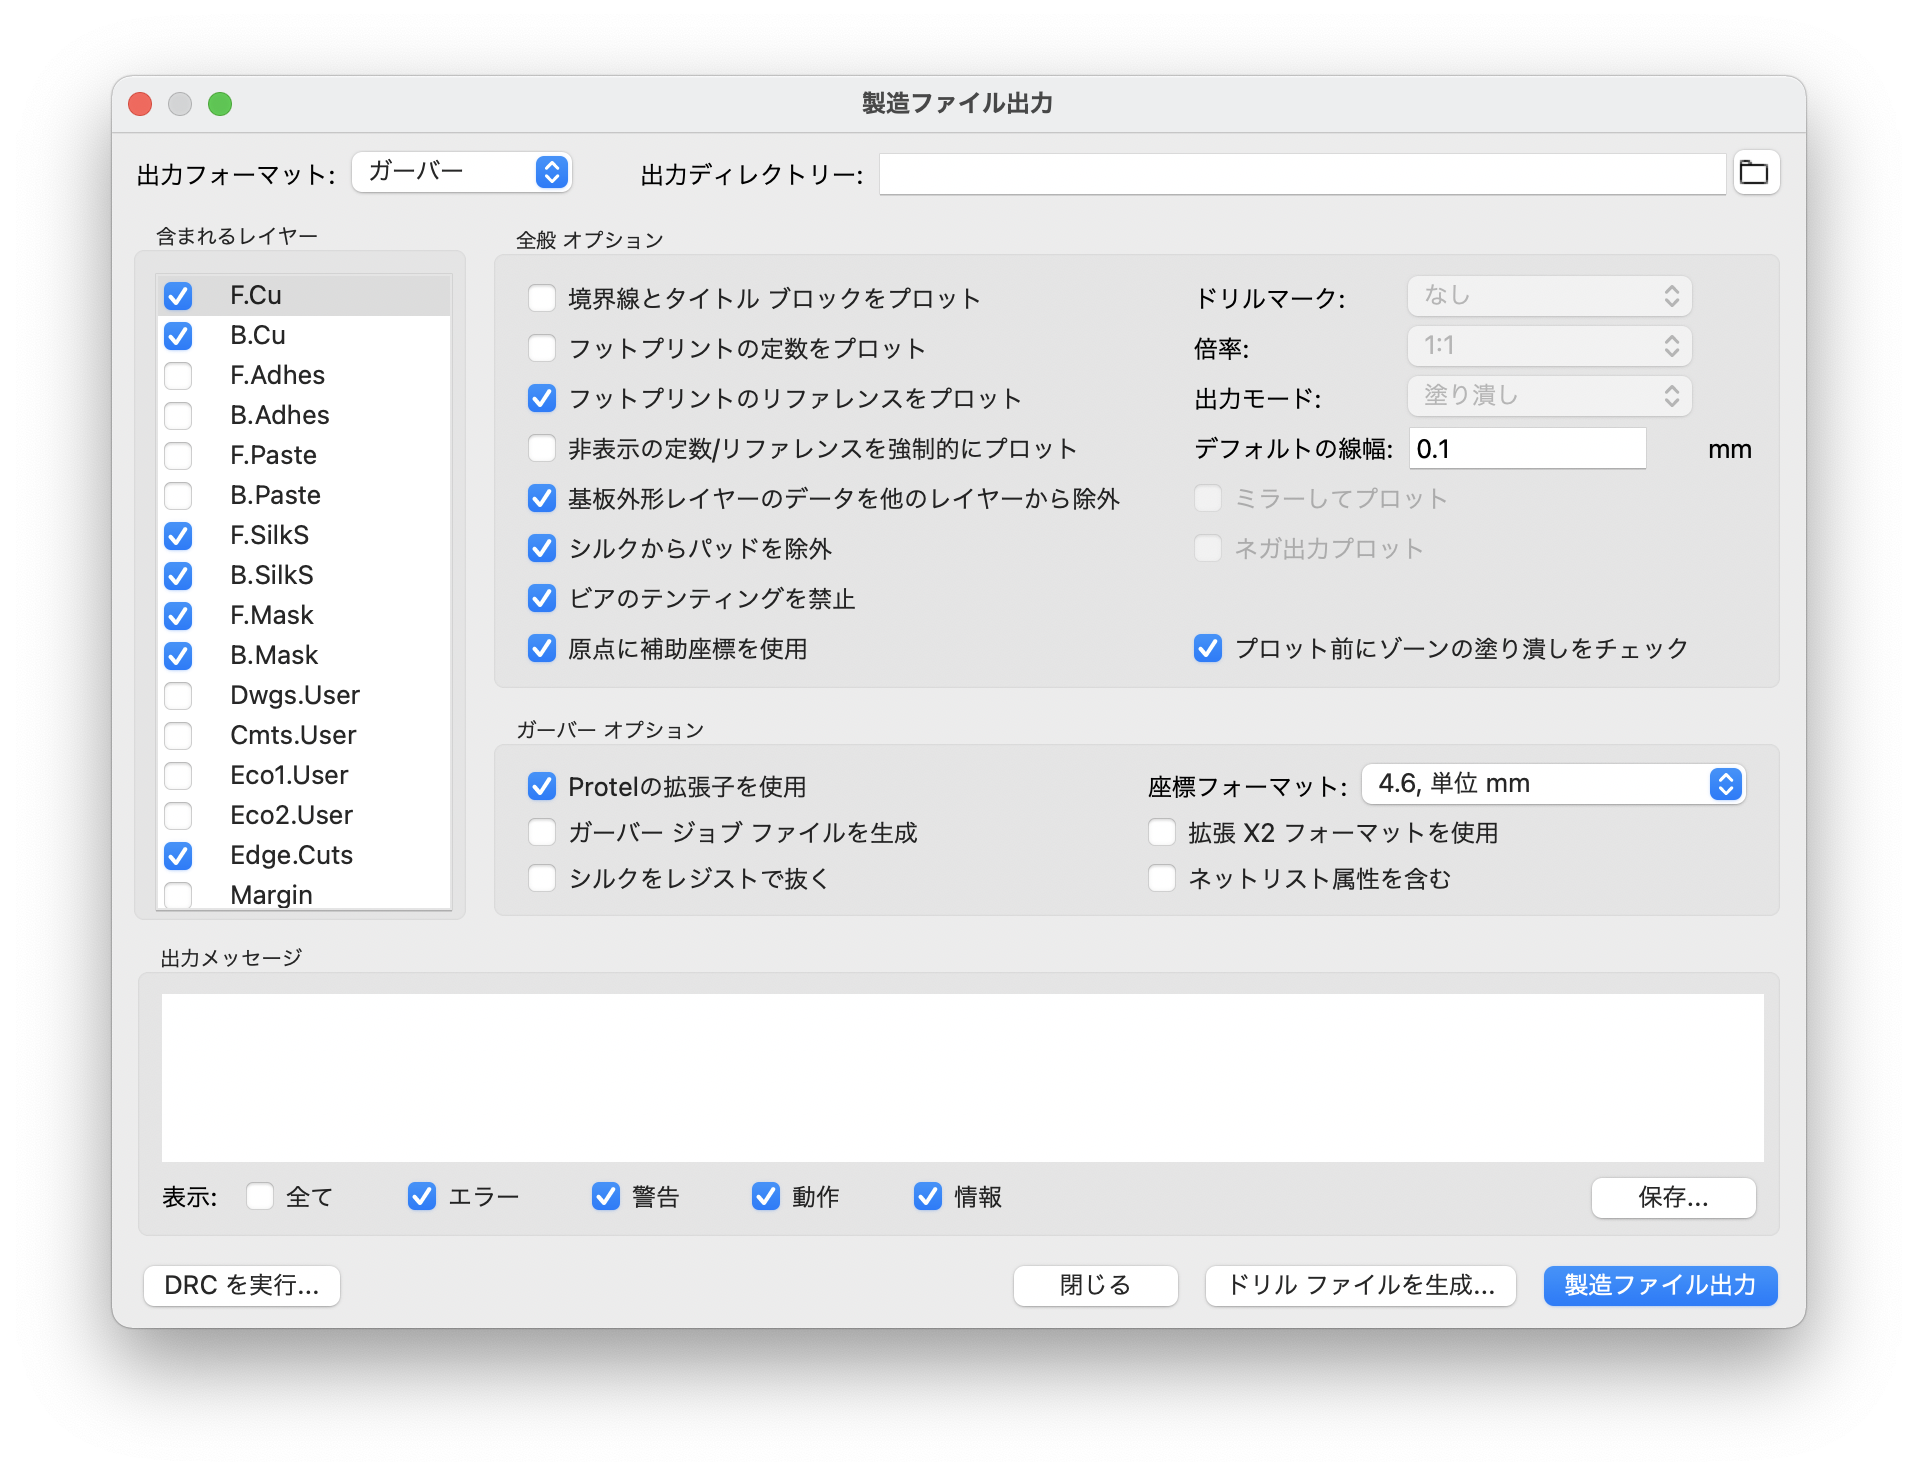
Task: Uncheck ビアのテンティングを禁止 option
Action: (x=542, y=598)
